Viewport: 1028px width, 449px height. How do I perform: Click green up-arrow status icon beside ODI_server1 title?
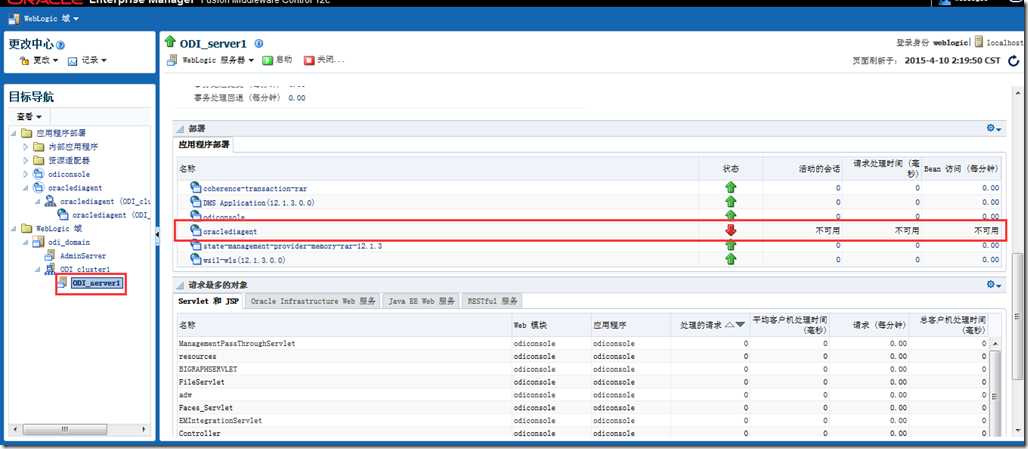170,43
